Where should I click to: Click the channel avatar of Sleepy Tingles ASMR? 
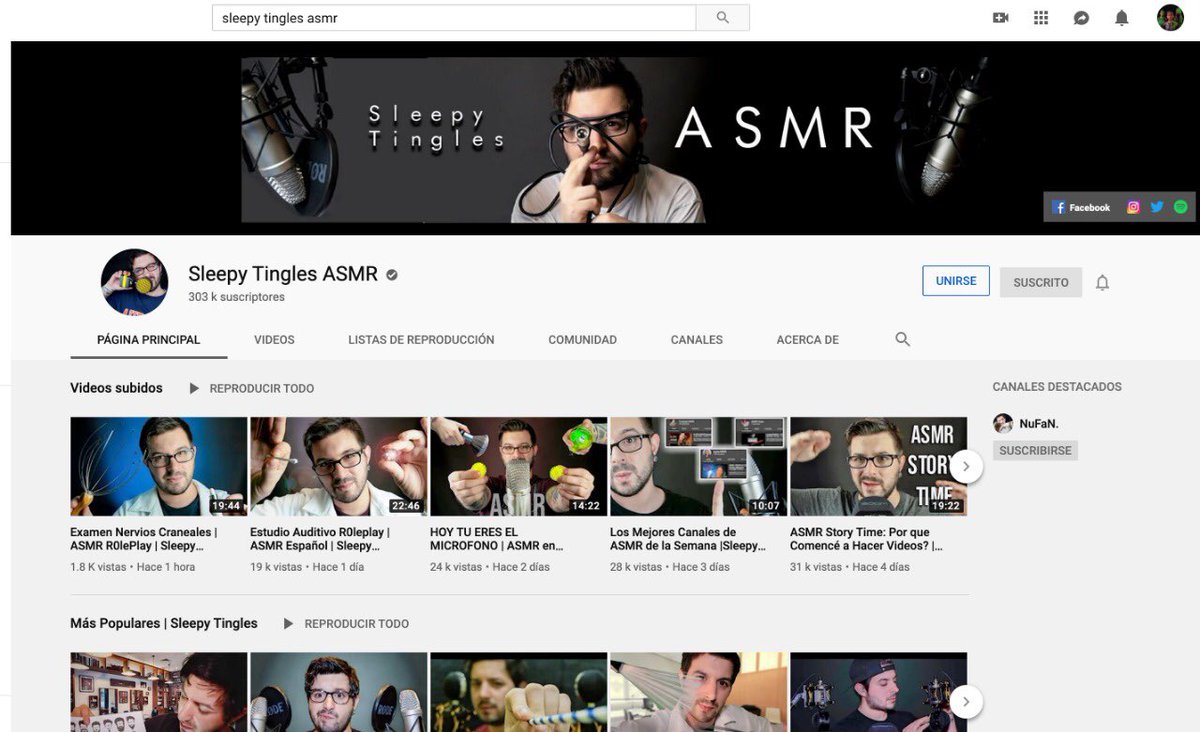(135, 282)
